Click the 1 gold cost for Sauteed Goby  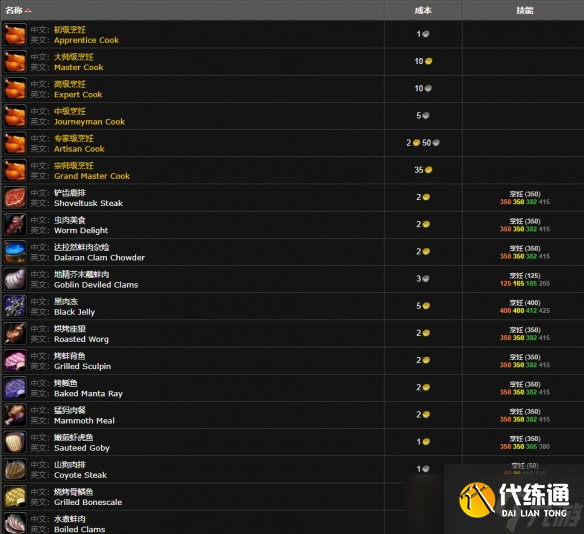423,442
